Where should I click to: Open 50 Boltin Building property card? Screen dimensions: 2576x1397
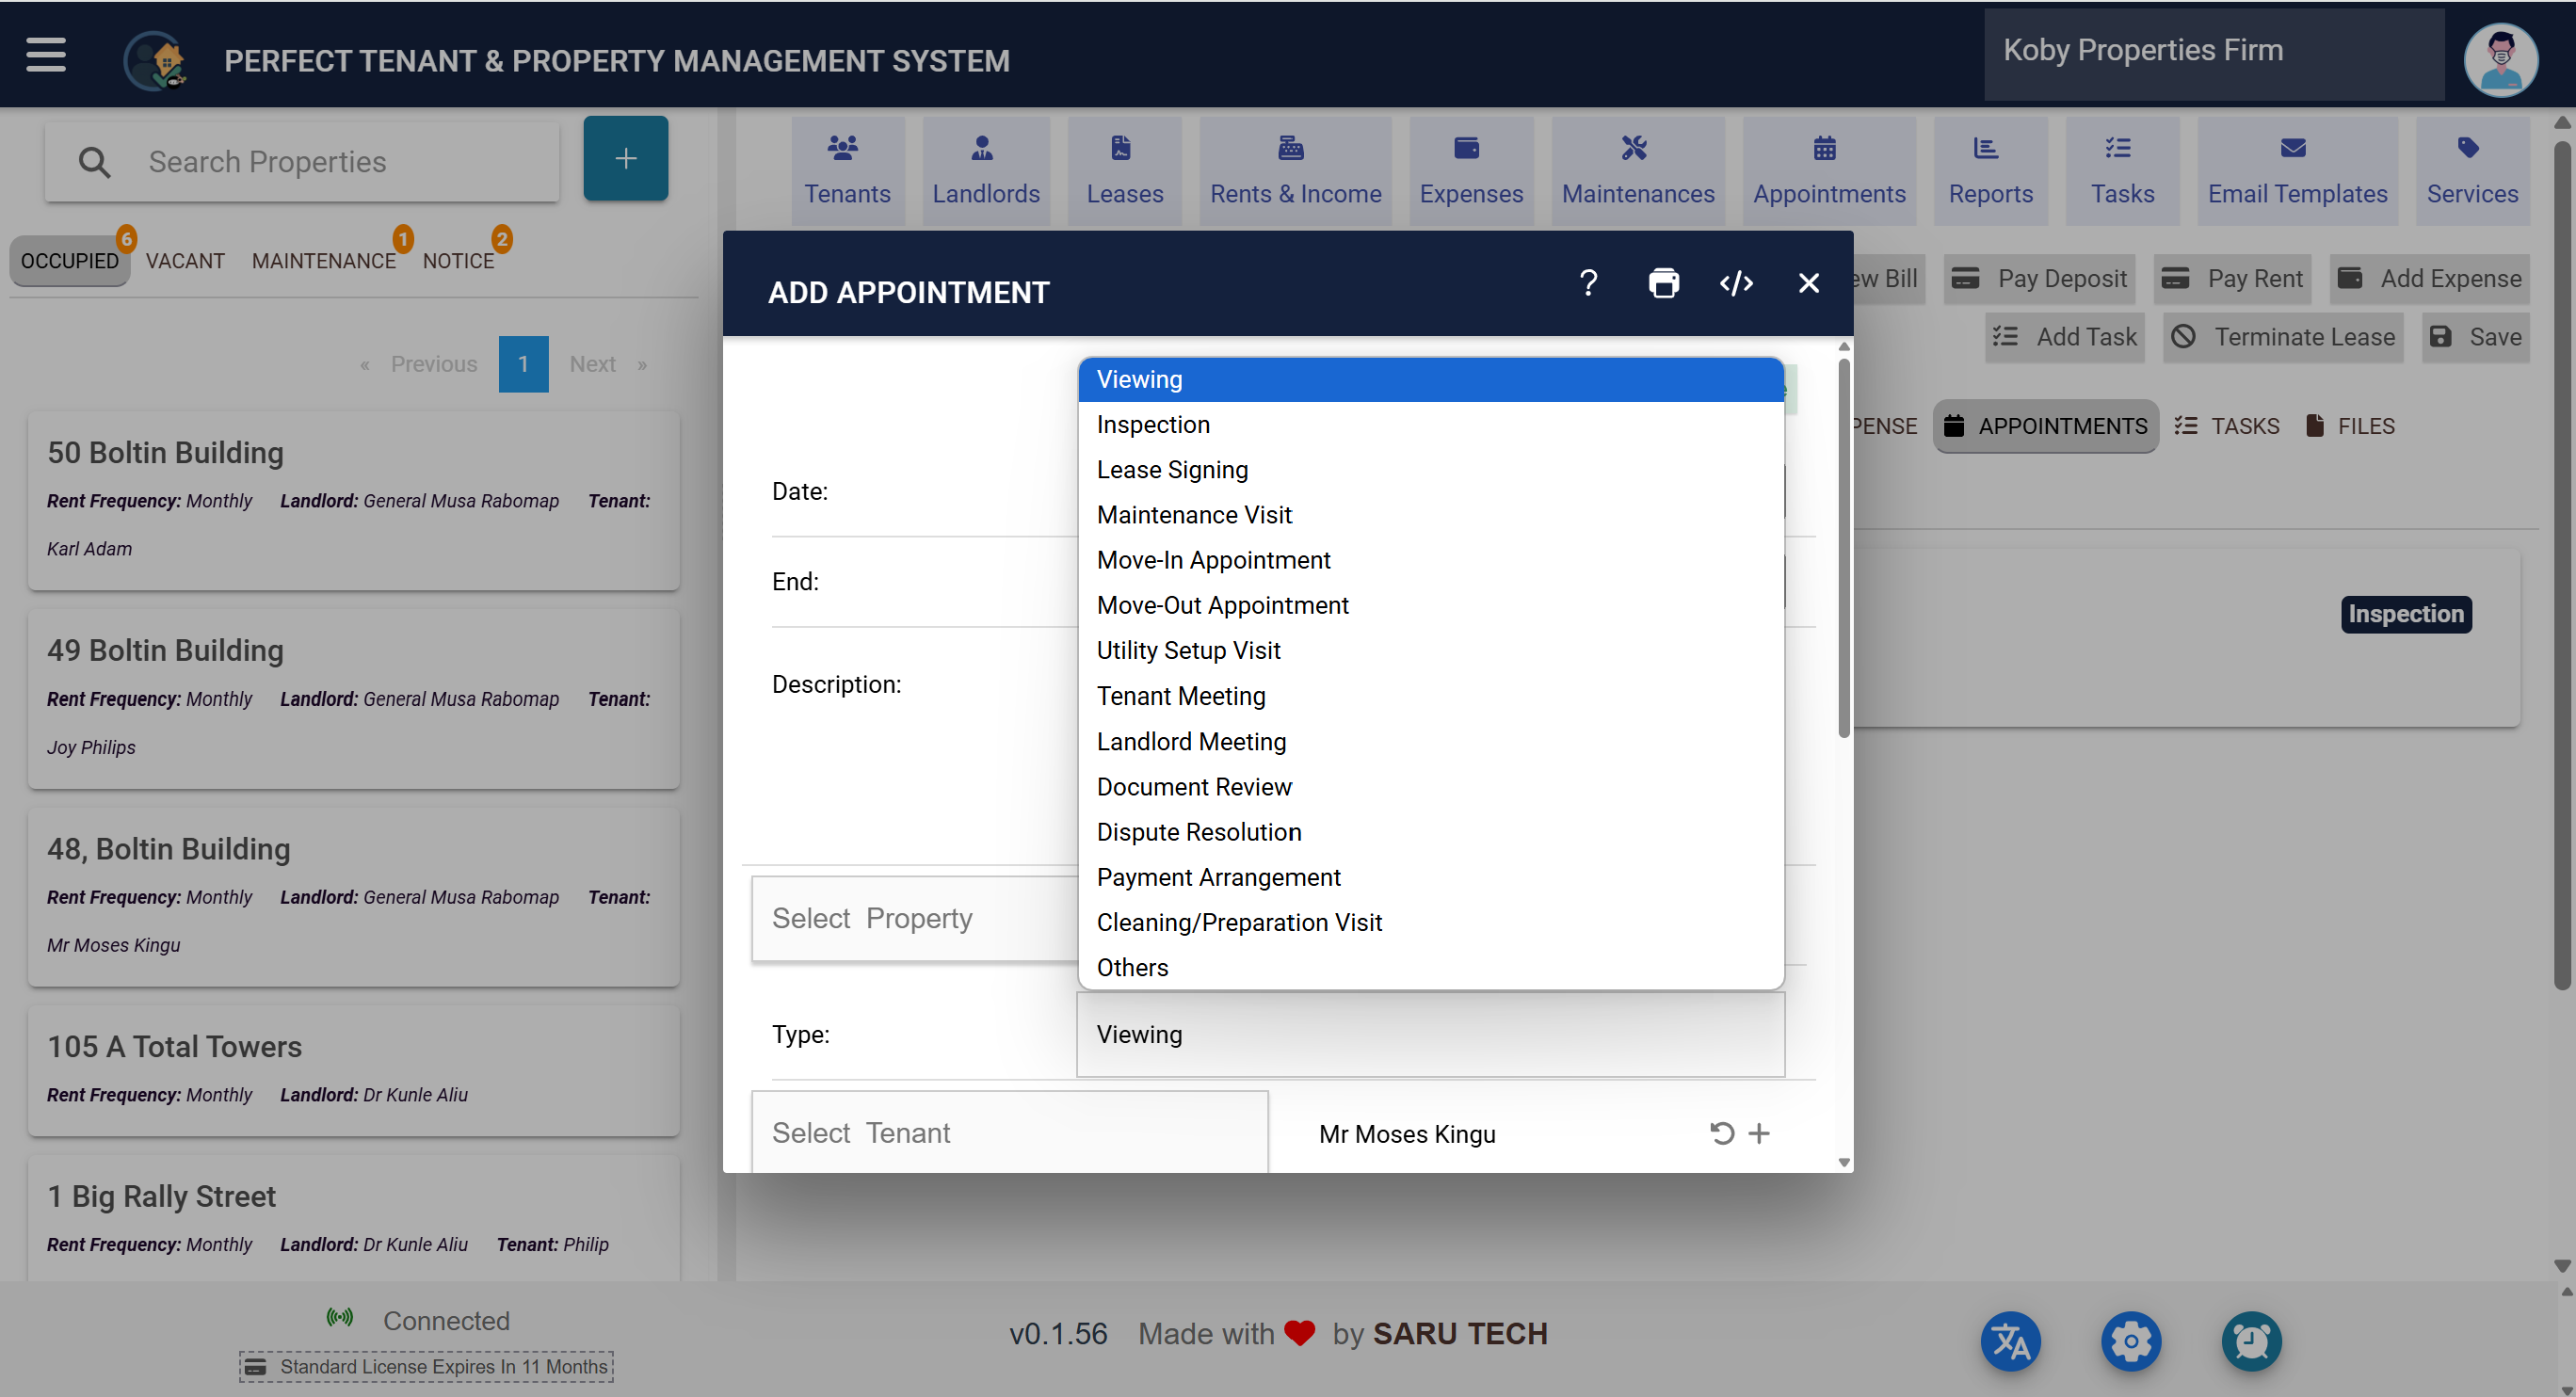354,500
